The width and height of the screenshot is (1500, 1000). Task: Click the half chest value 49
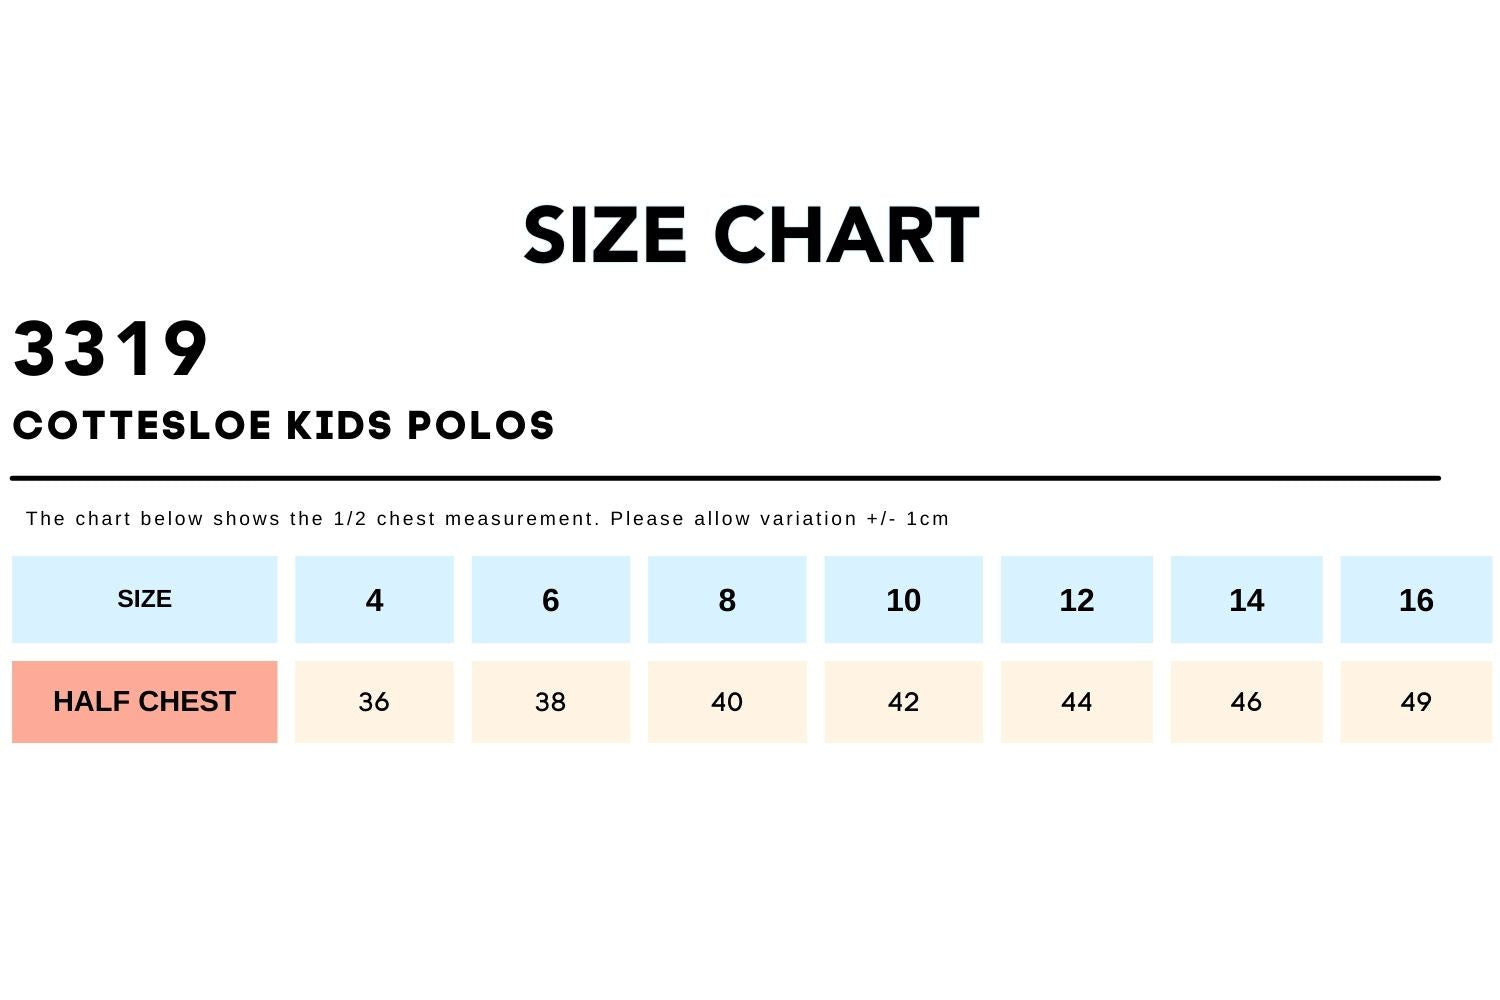(1416, 702)
